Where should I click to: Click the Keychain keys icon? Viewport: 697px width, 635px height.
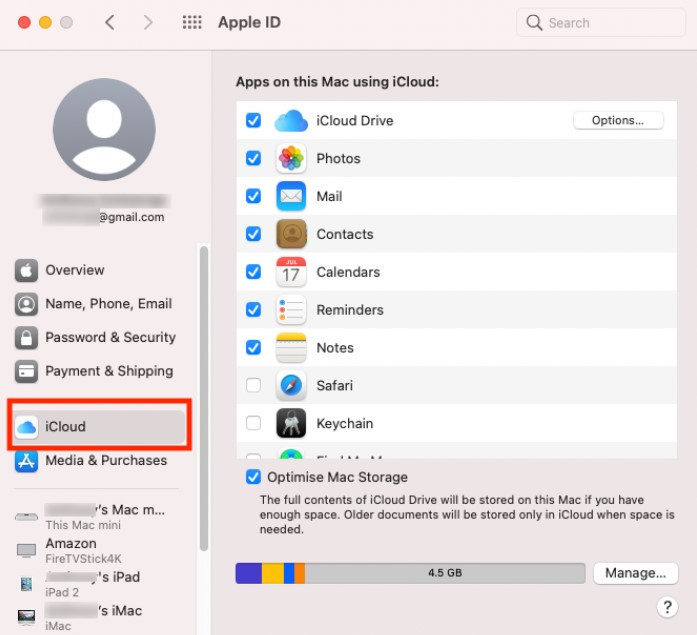click(291, 423)
